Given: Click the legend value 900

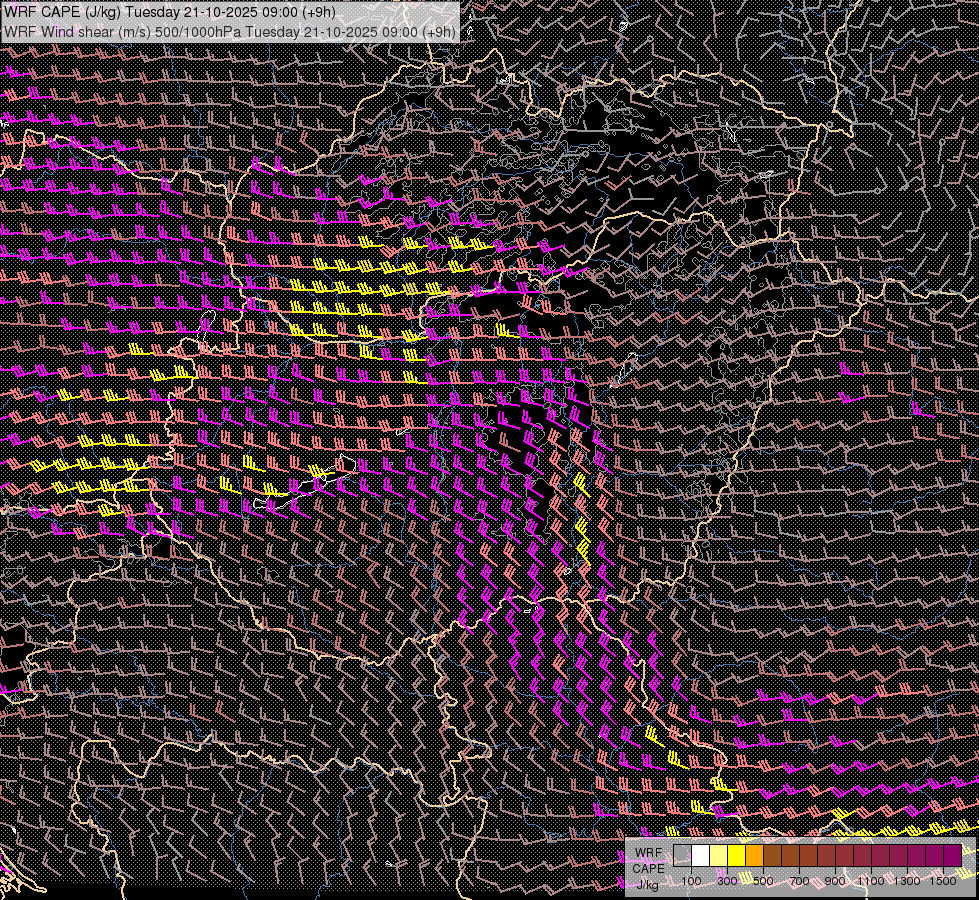Looking at the screenshot, I should tap(835, 881).
